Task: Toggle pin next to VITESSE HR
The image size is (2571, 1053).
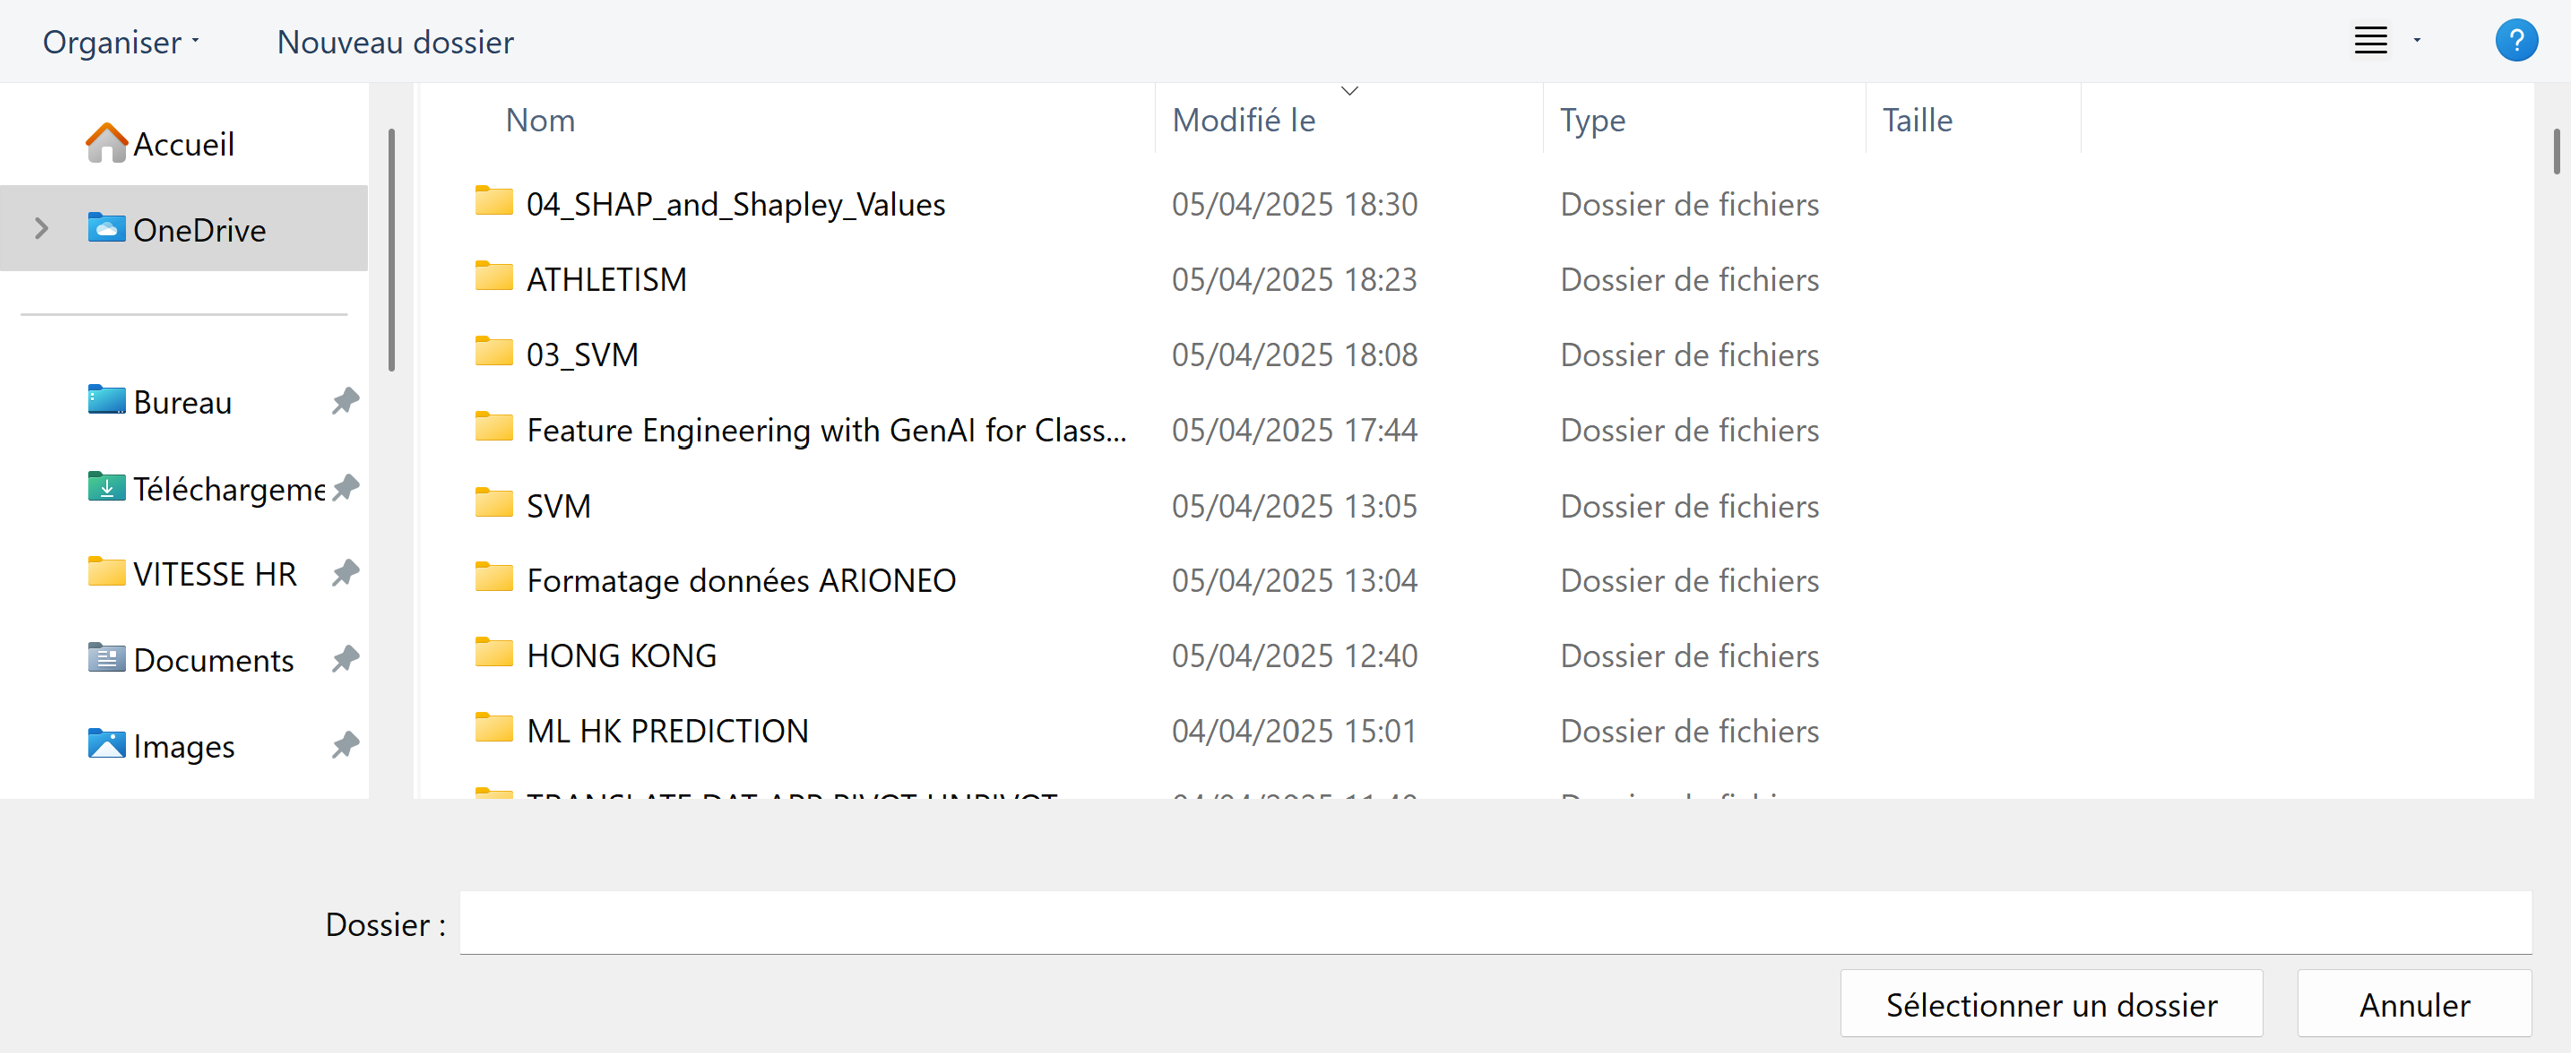Action: (345, 574)
